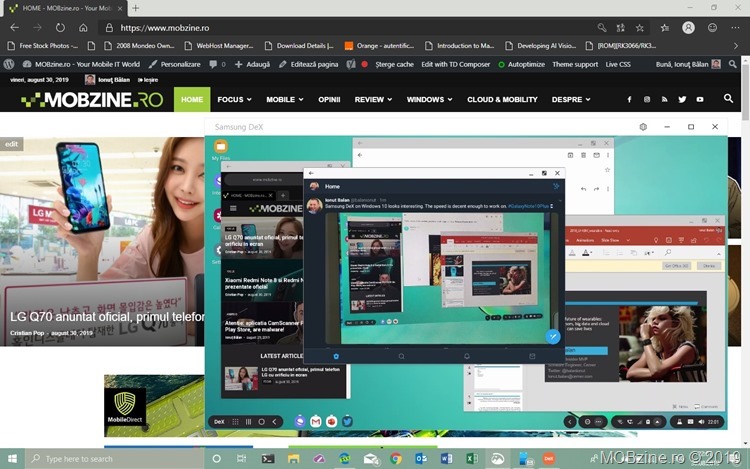Open the WordPress logo menu in admin bar
Viewport: 750px width, 469px height.
point(9,64)
